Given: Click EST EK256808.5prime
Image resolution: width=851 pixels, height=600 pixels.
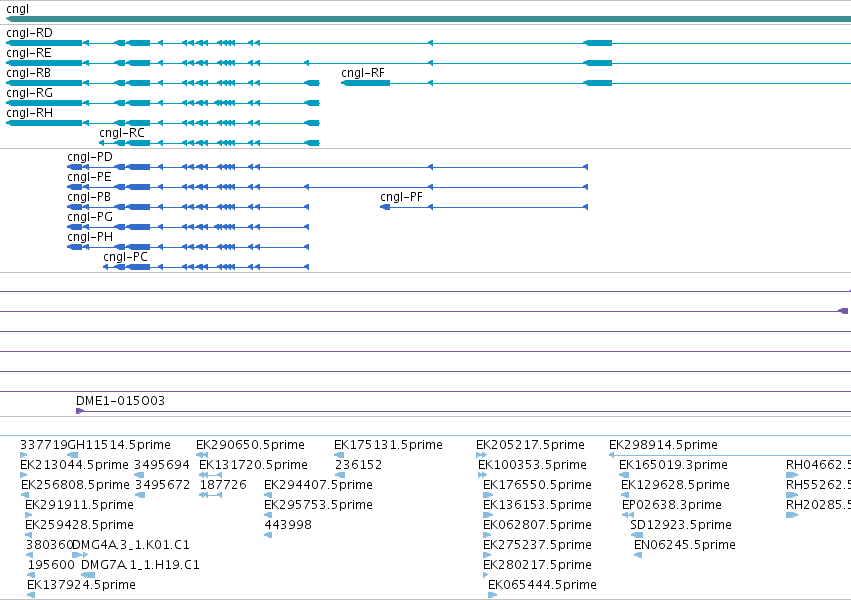Looking at the screenshot, I should [75, 485].
